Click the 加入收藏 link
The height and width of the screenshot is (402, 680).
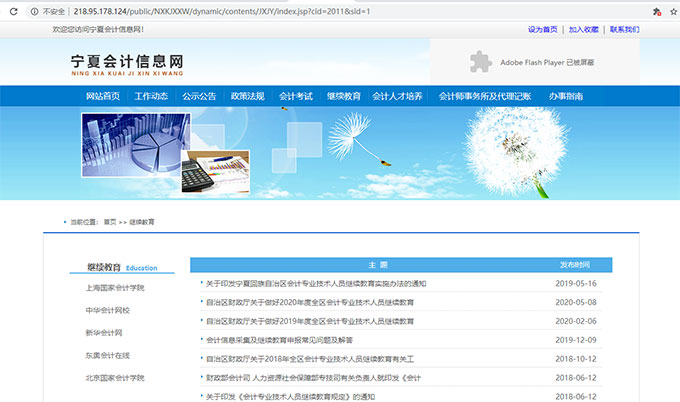click(x=584, y=30)
